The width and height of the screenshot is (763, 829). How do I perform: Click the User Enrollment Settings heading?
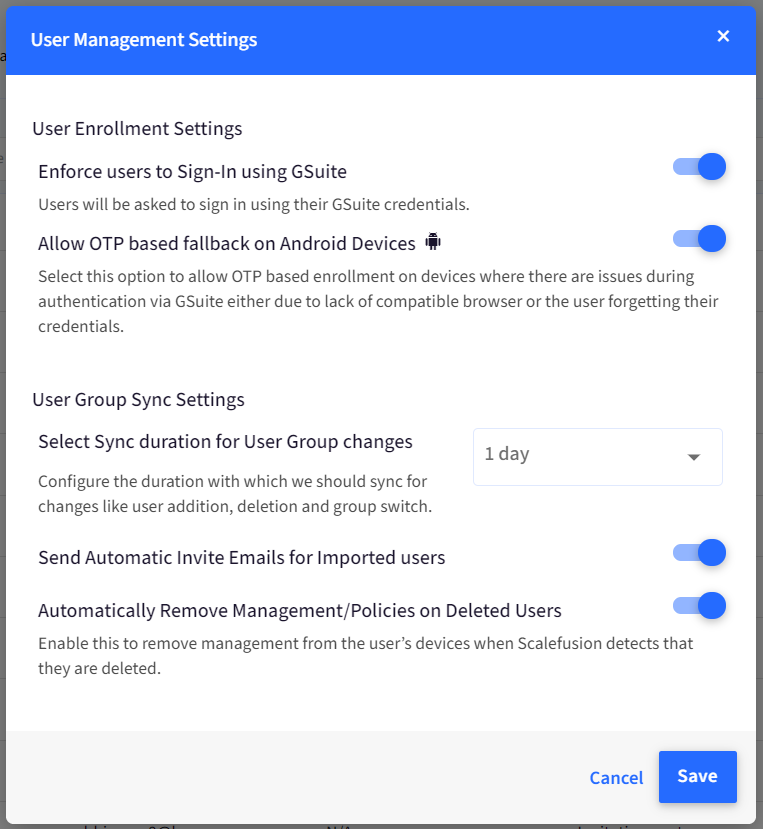[x=137, y=128]
